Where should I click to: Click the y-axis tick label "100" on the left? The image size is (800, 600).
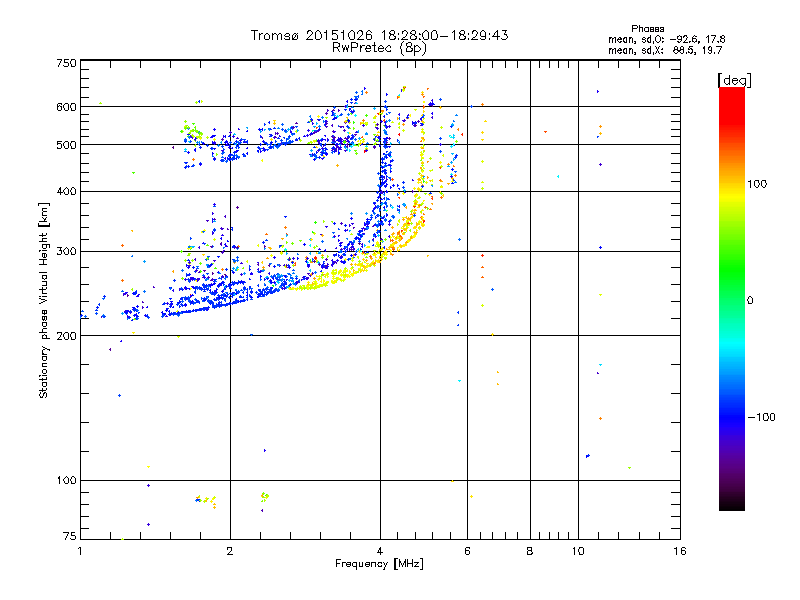tap(67, 481)
